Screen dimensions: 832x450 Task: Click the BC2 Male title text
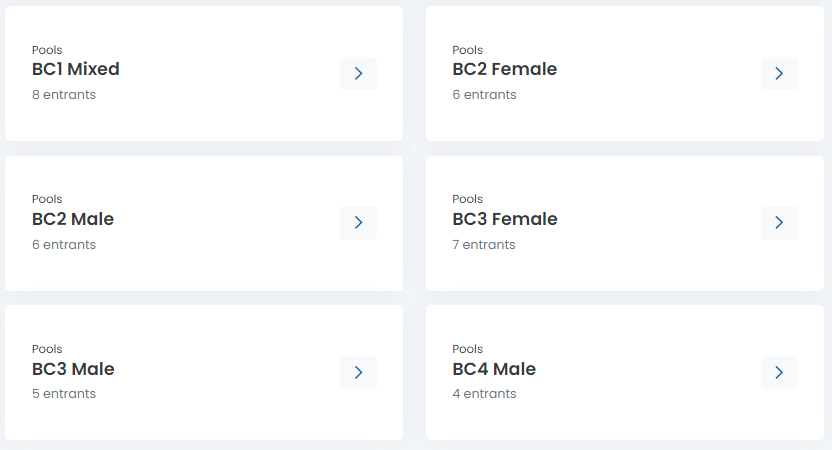coord(73,219)
